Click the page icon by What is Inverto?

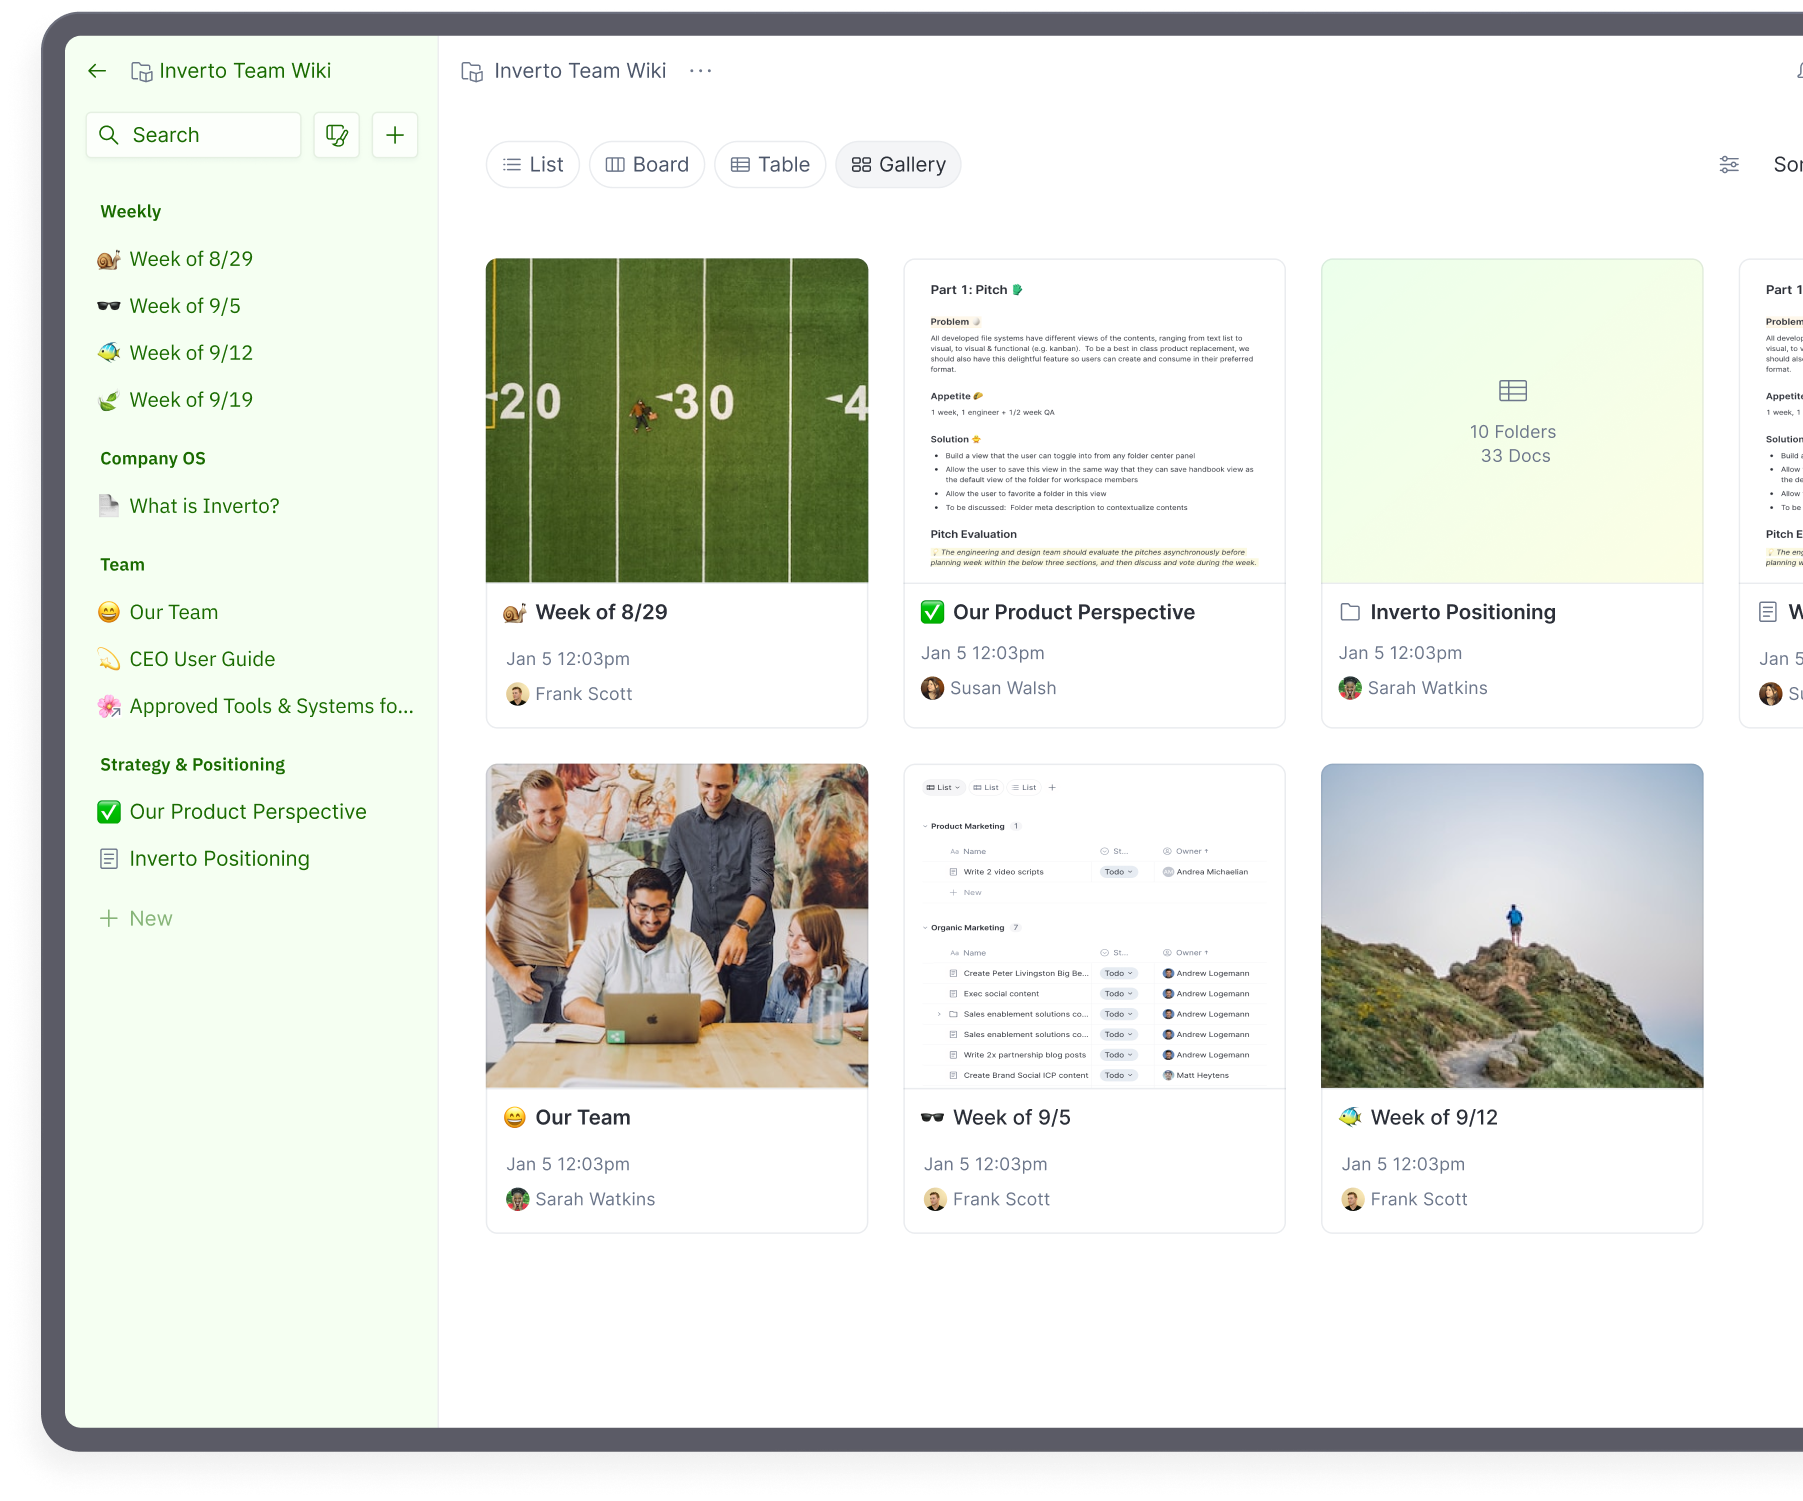pos(109,506)
